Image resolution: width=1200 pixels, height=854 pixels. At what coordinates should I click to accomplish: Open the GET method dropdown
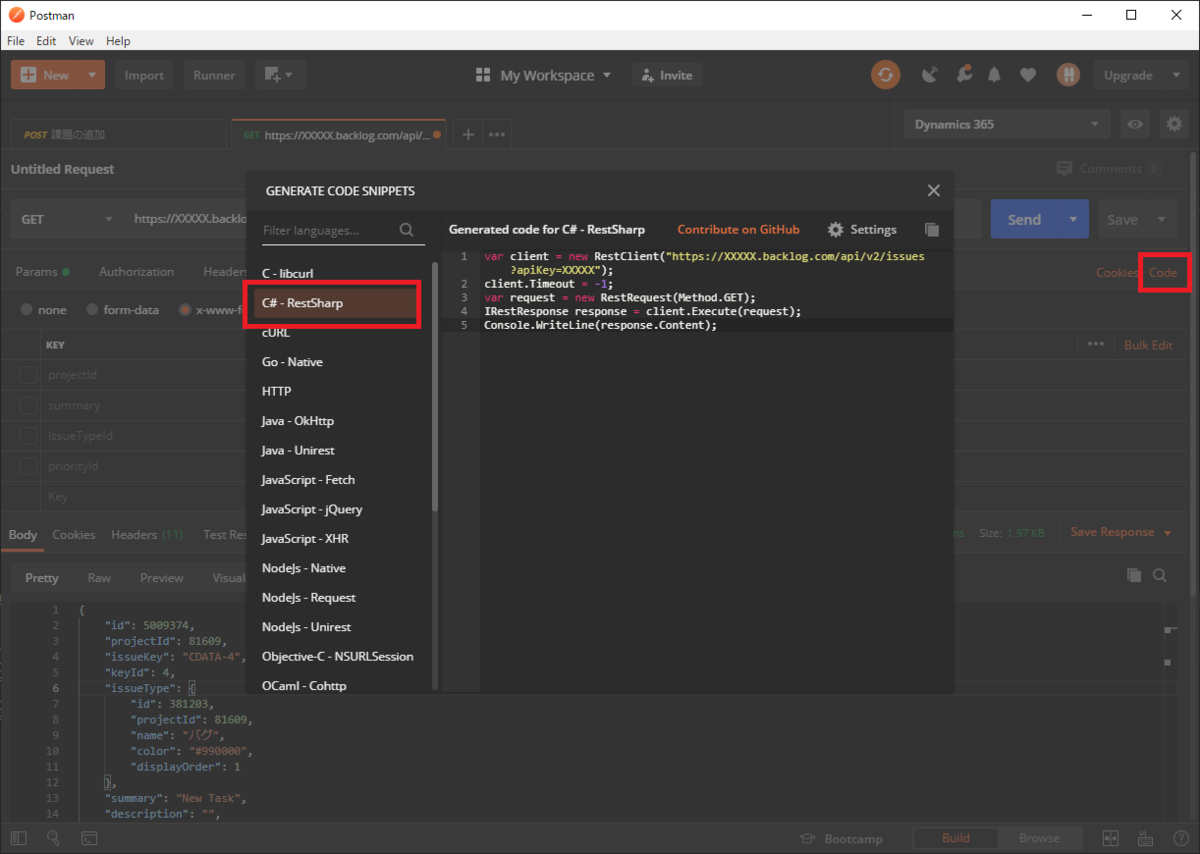[66, 219]
